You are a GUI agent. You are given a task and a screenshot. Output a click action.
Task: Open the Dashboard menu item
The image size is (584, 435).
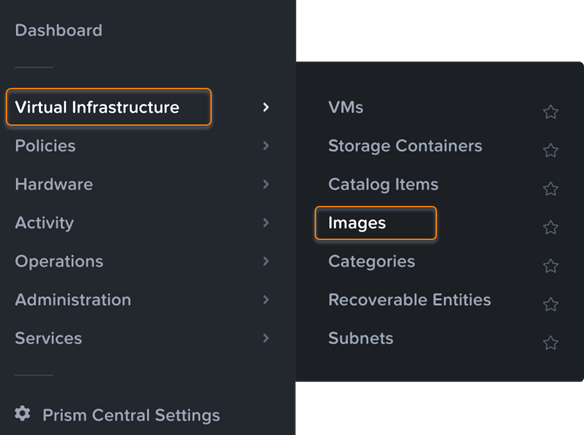[x=58, y=30]
